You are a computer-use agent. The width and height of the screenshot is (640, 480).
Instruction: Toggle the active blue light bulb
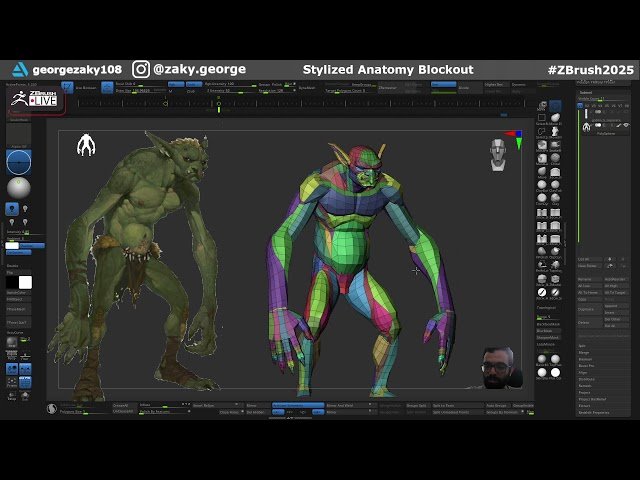[x=12, y=209]
